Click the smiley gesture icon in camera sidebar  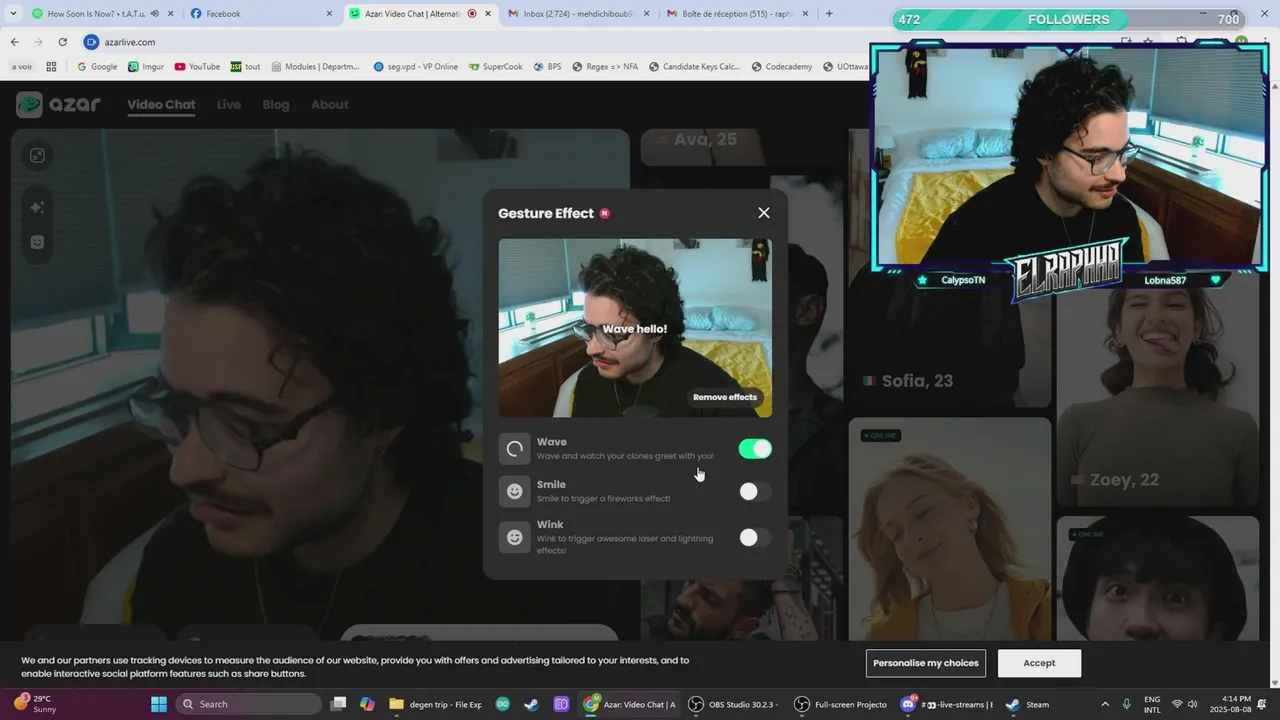[37, 242]
